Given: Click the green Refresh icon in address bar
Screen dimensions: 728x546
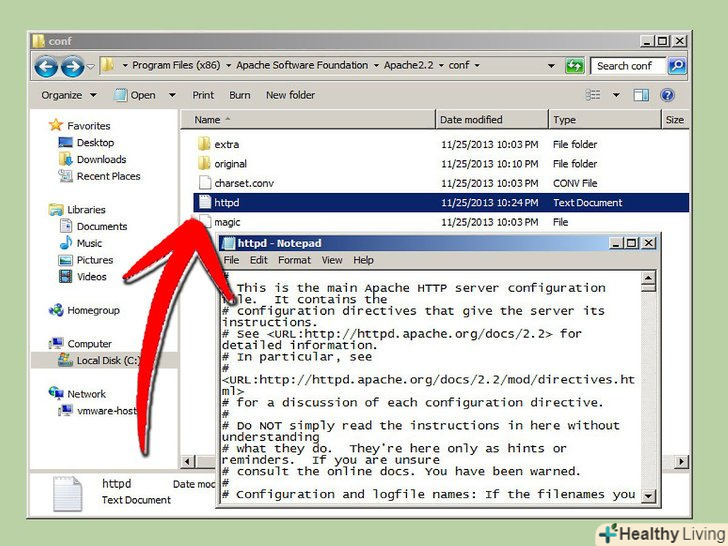Looking at the screenshot, I should coord(574,65).
